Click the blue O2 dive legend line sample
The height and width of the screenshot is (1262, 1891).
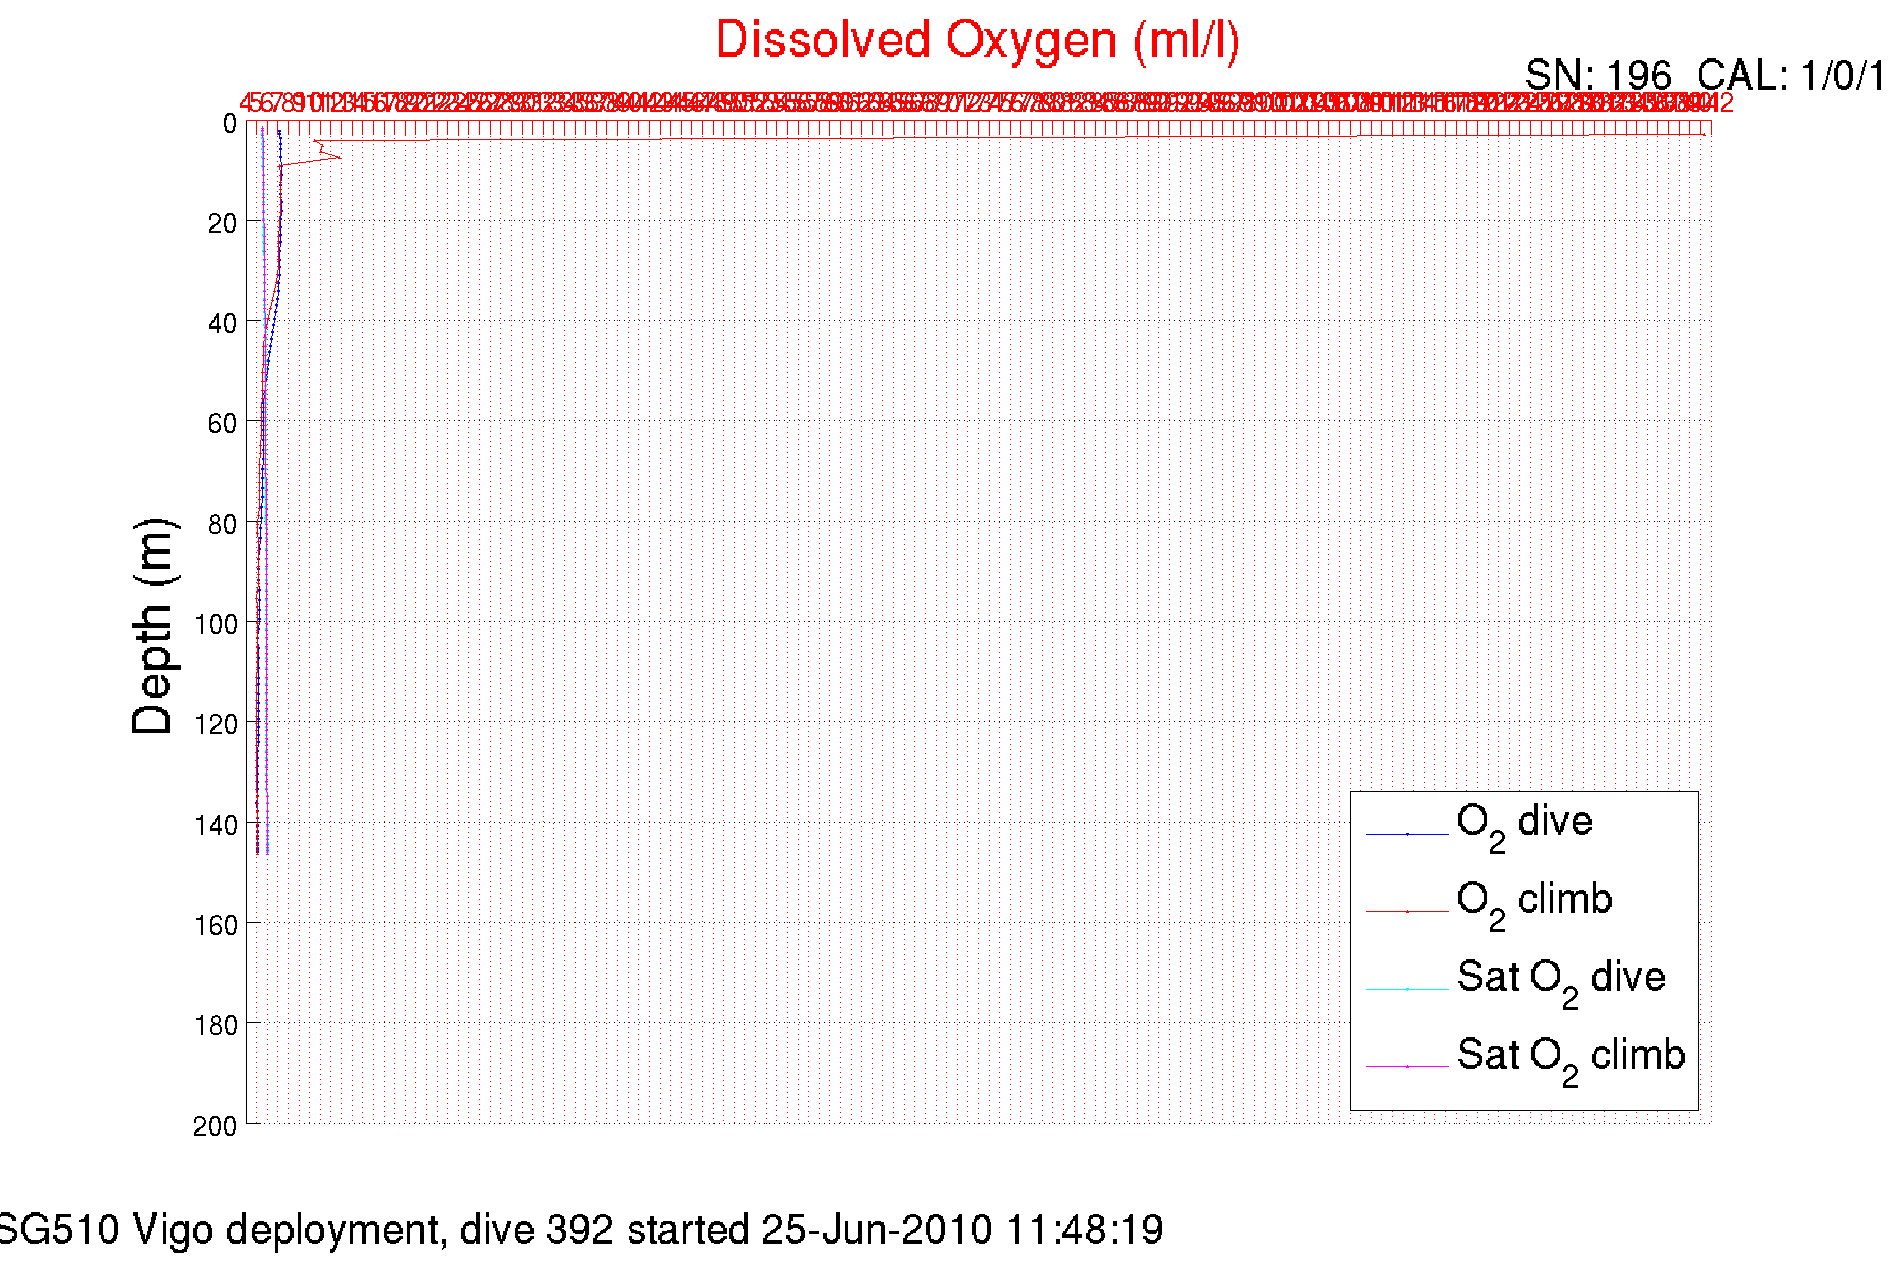point(1407,834)
